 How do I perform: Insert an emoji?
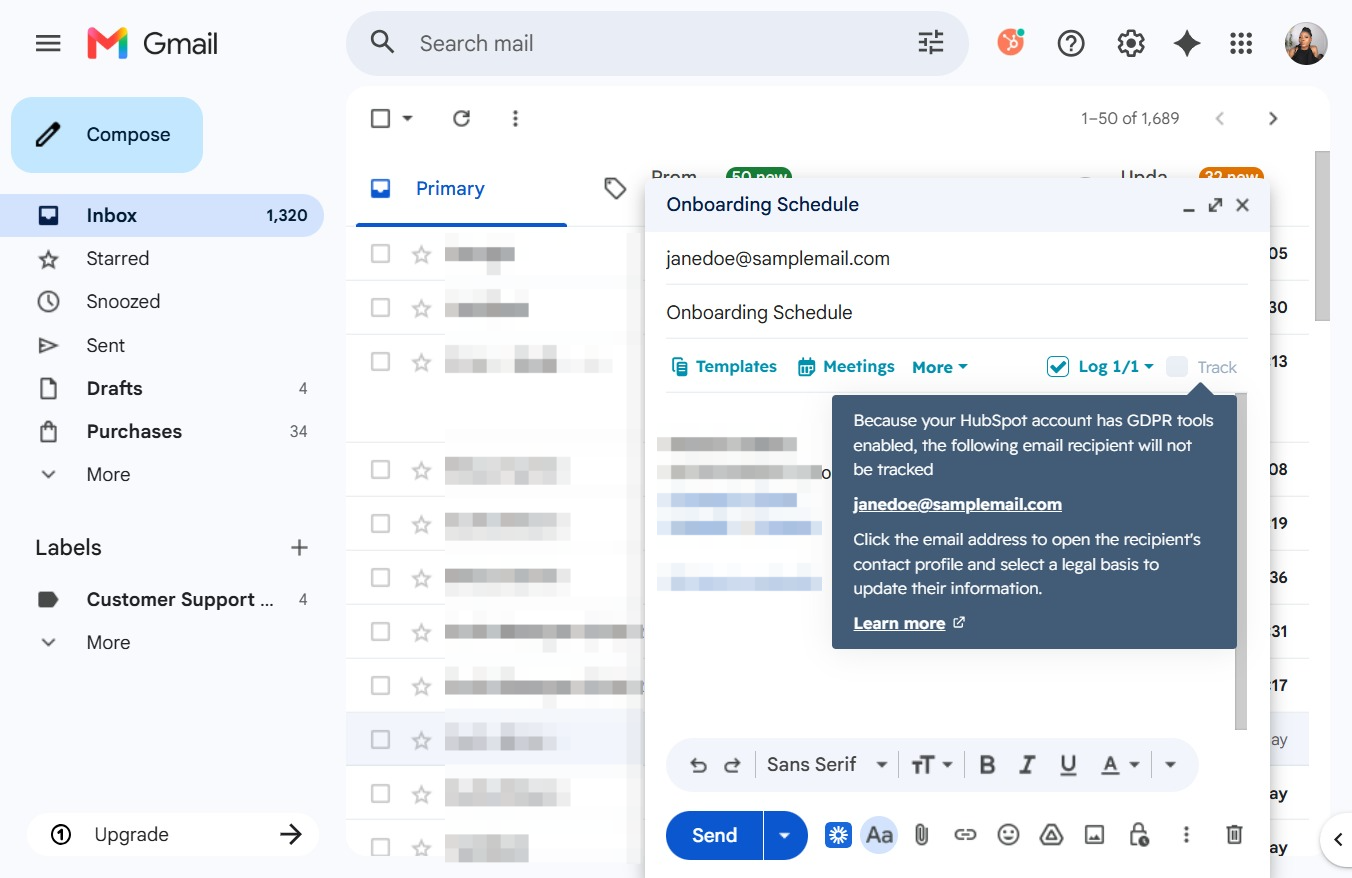click(1009, 835)
